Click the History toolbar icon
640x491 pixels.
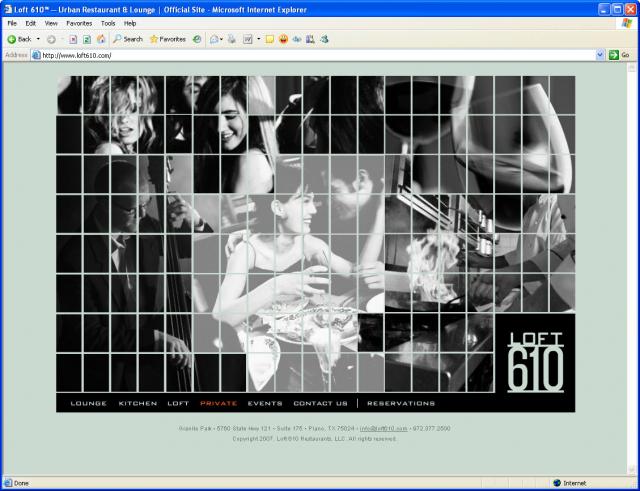(197, 39)
